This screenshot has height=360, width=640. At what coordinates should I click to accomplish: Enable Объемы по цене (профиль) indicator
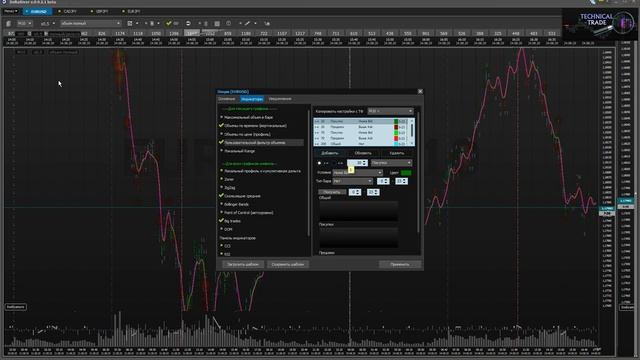(x=246, y=134)
